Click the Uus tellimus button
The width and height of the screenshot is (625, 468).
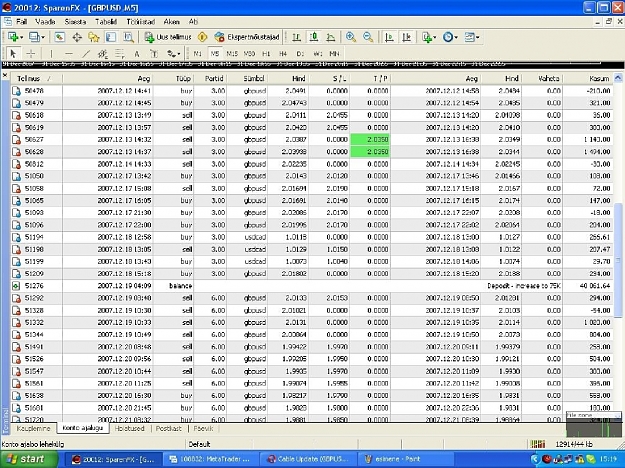(x=168, y=37)
